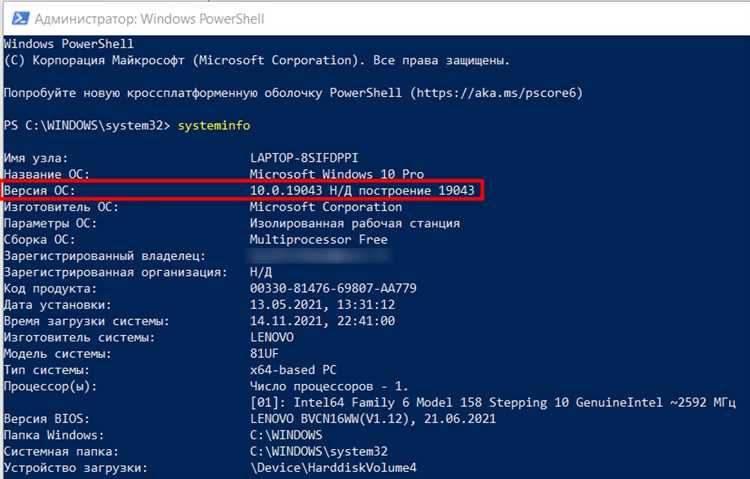Image resolution: width=750 pixels, height=479 pixels.
Task: Click the Windows folder value 'C:\WINDOWS'
Action: [286, 435]
